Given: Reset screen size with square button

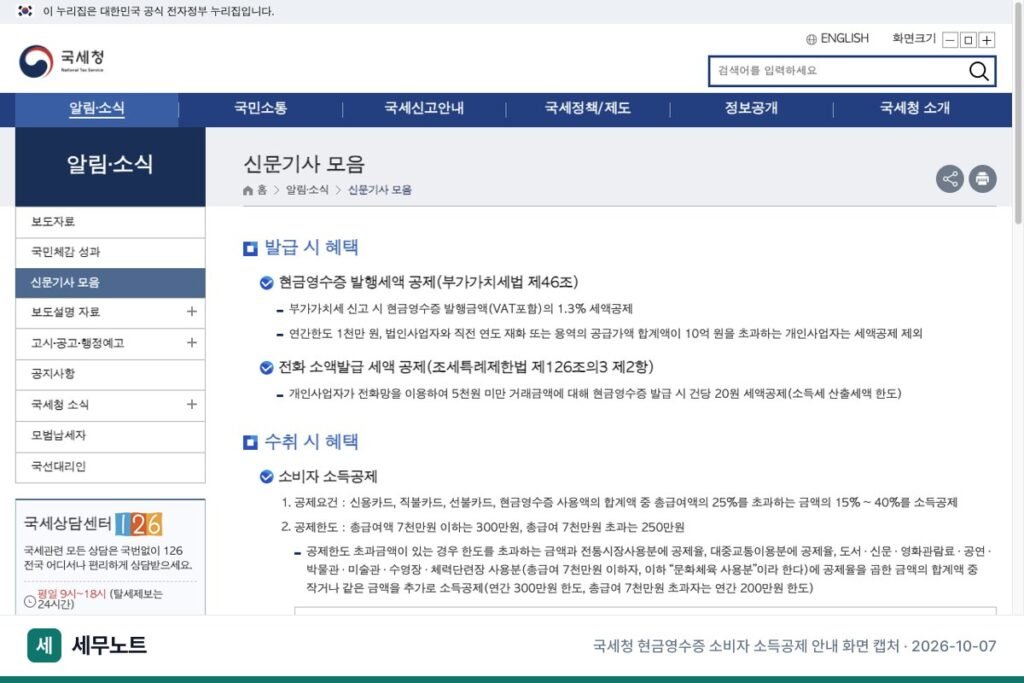Looking at the screenshot, I should [x=968, y=40].
